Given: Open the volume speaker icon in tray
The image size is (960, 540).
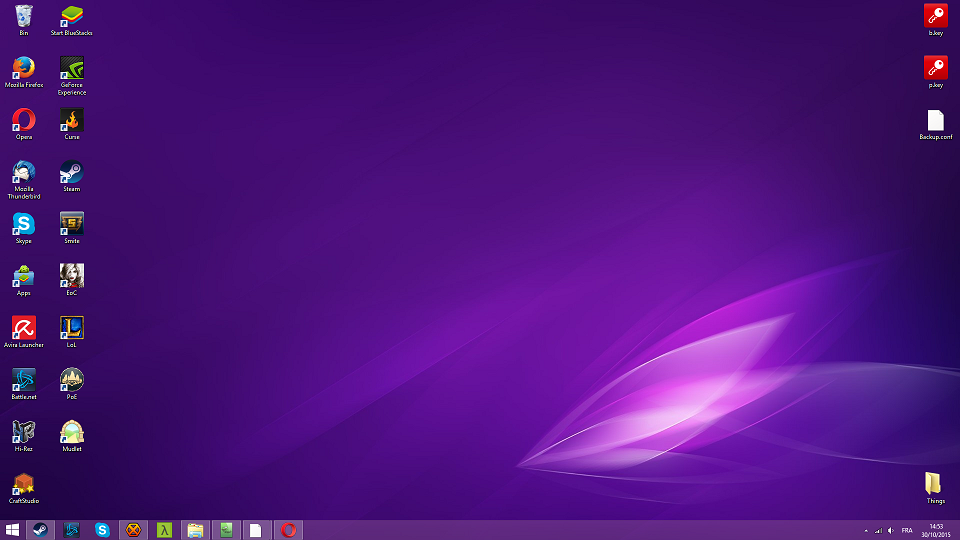Looking at the screenshot, I should pyautogui.click(x=890, y=530).
